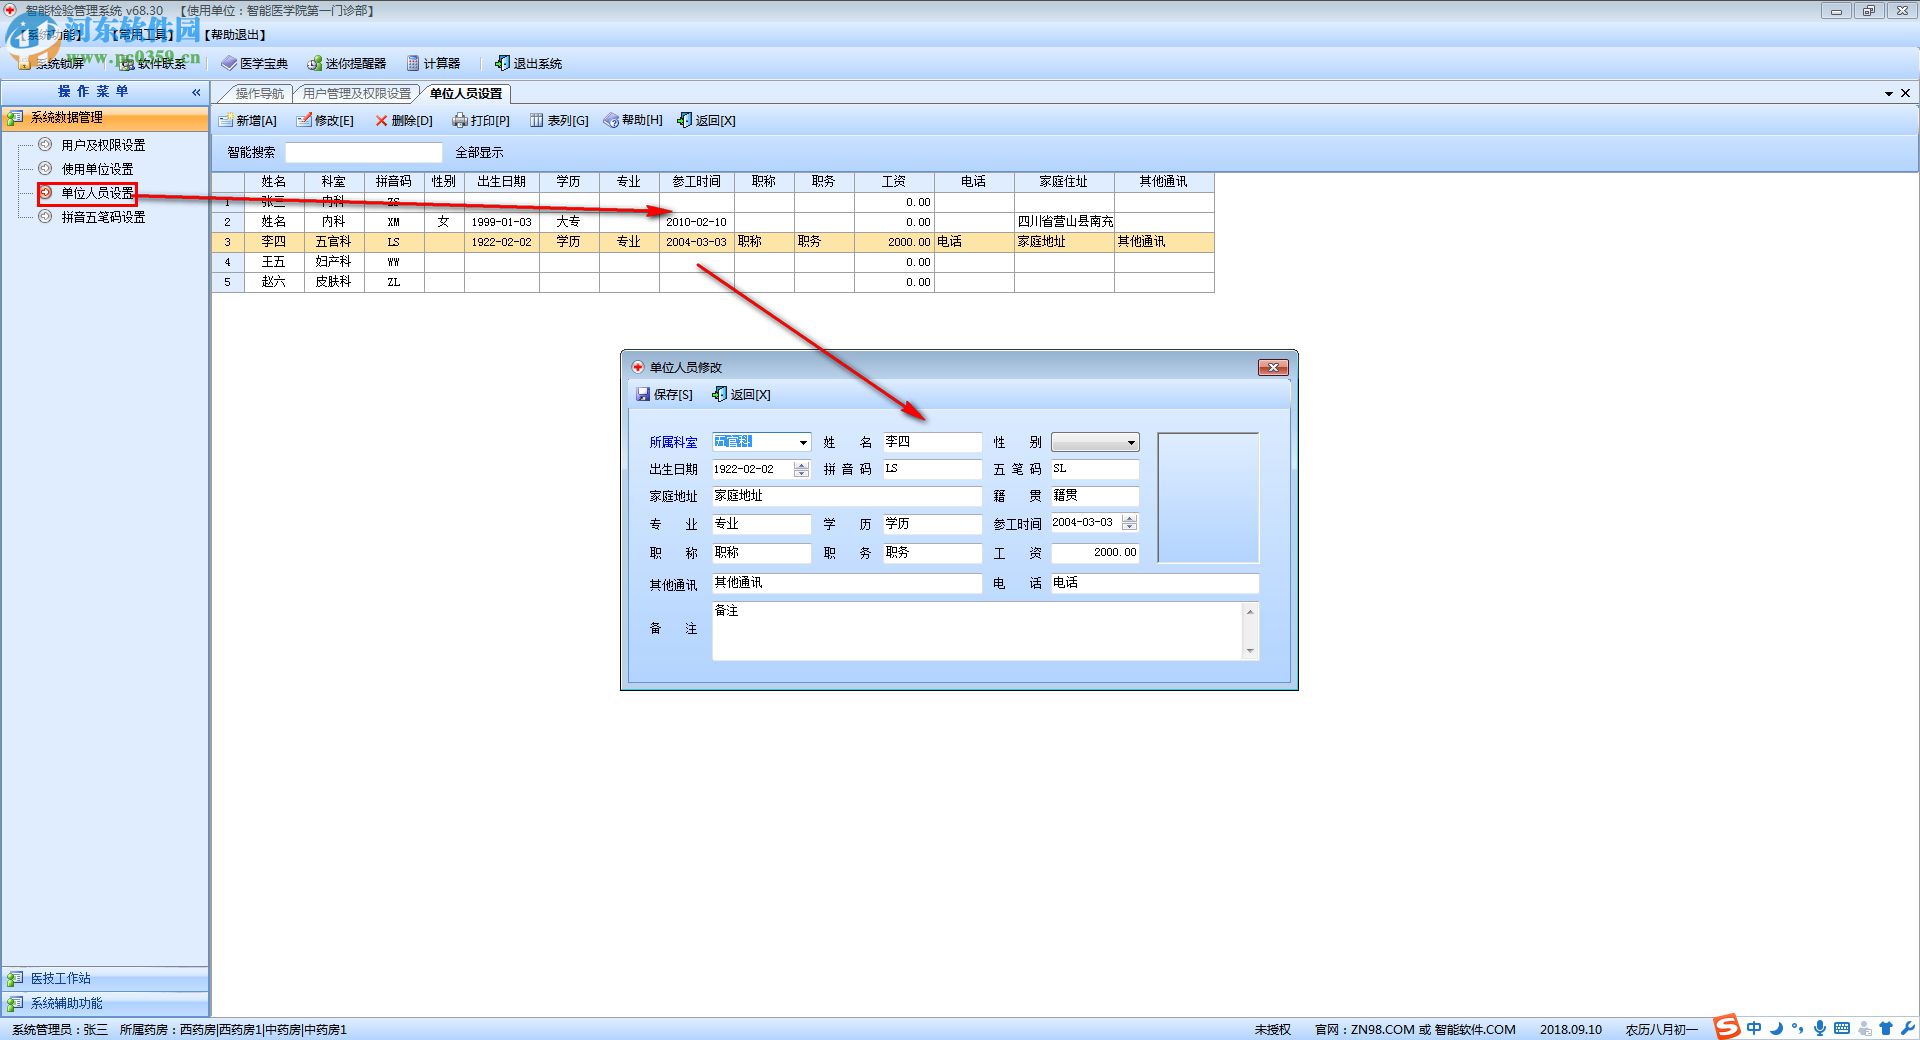Open the 【常用工具】 menu

point(143,35)
